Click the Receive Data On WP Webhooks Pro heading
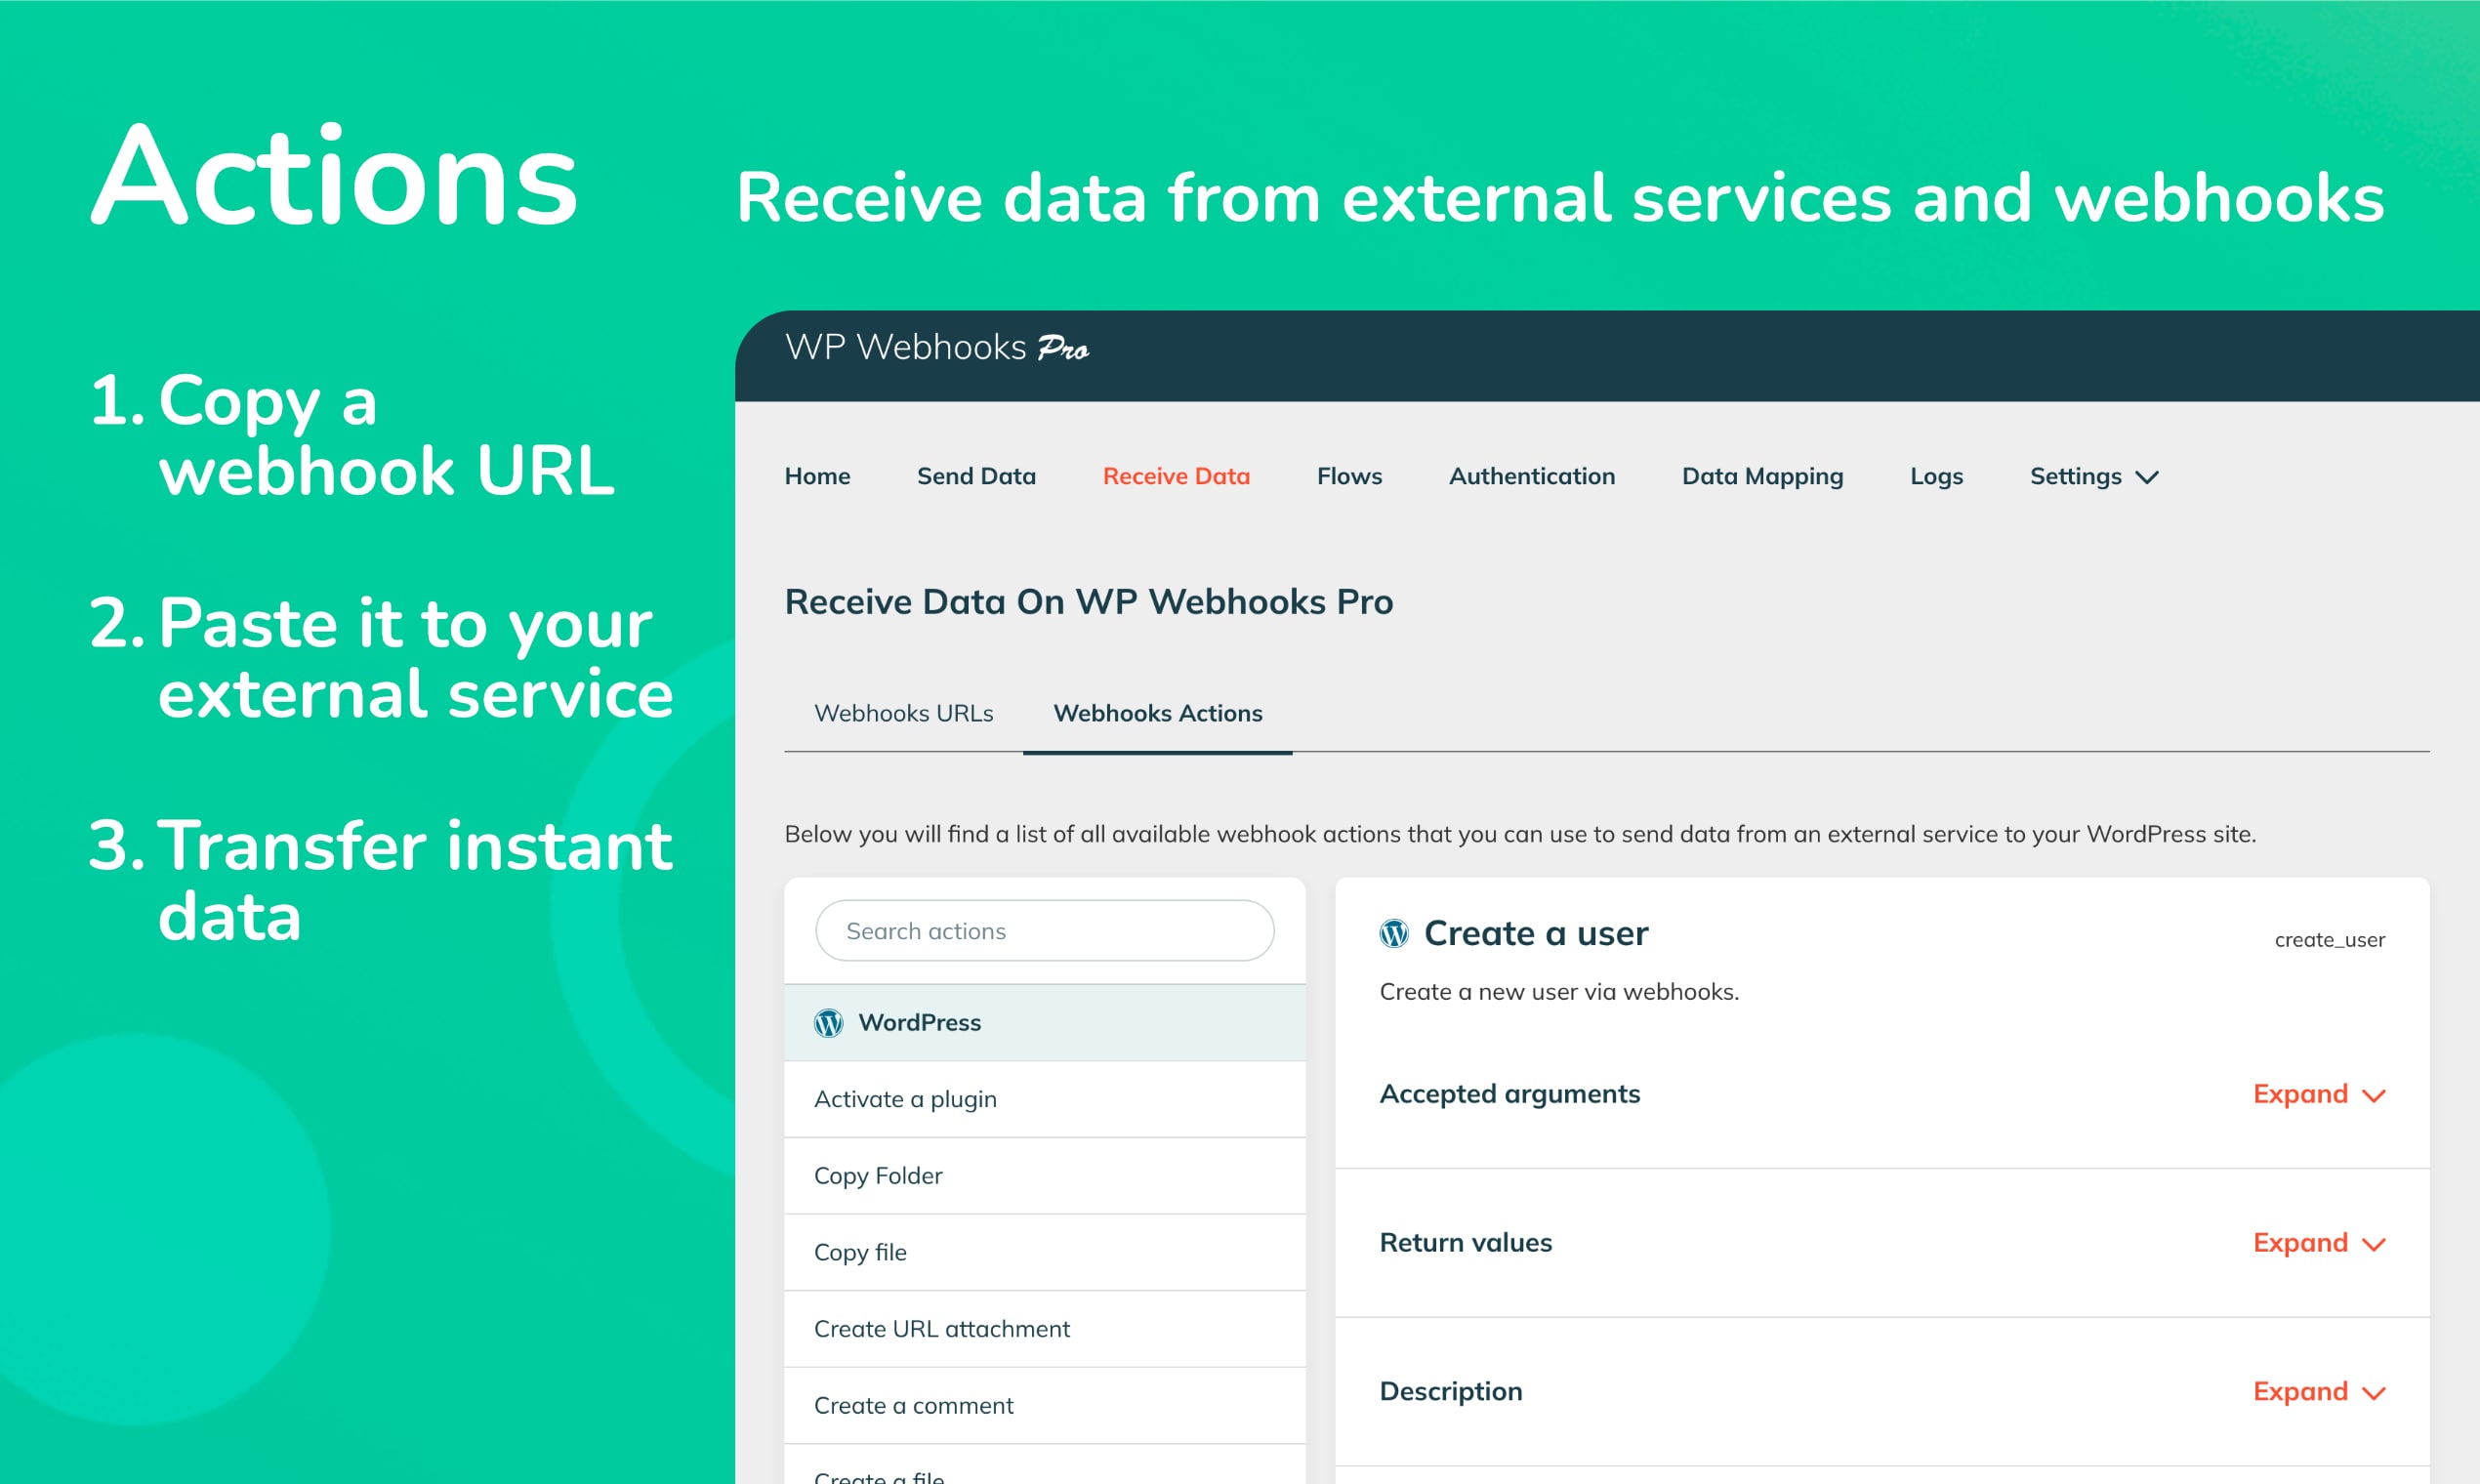This screenshot has height=1484, width=2480. click(x=1089, y=602)
